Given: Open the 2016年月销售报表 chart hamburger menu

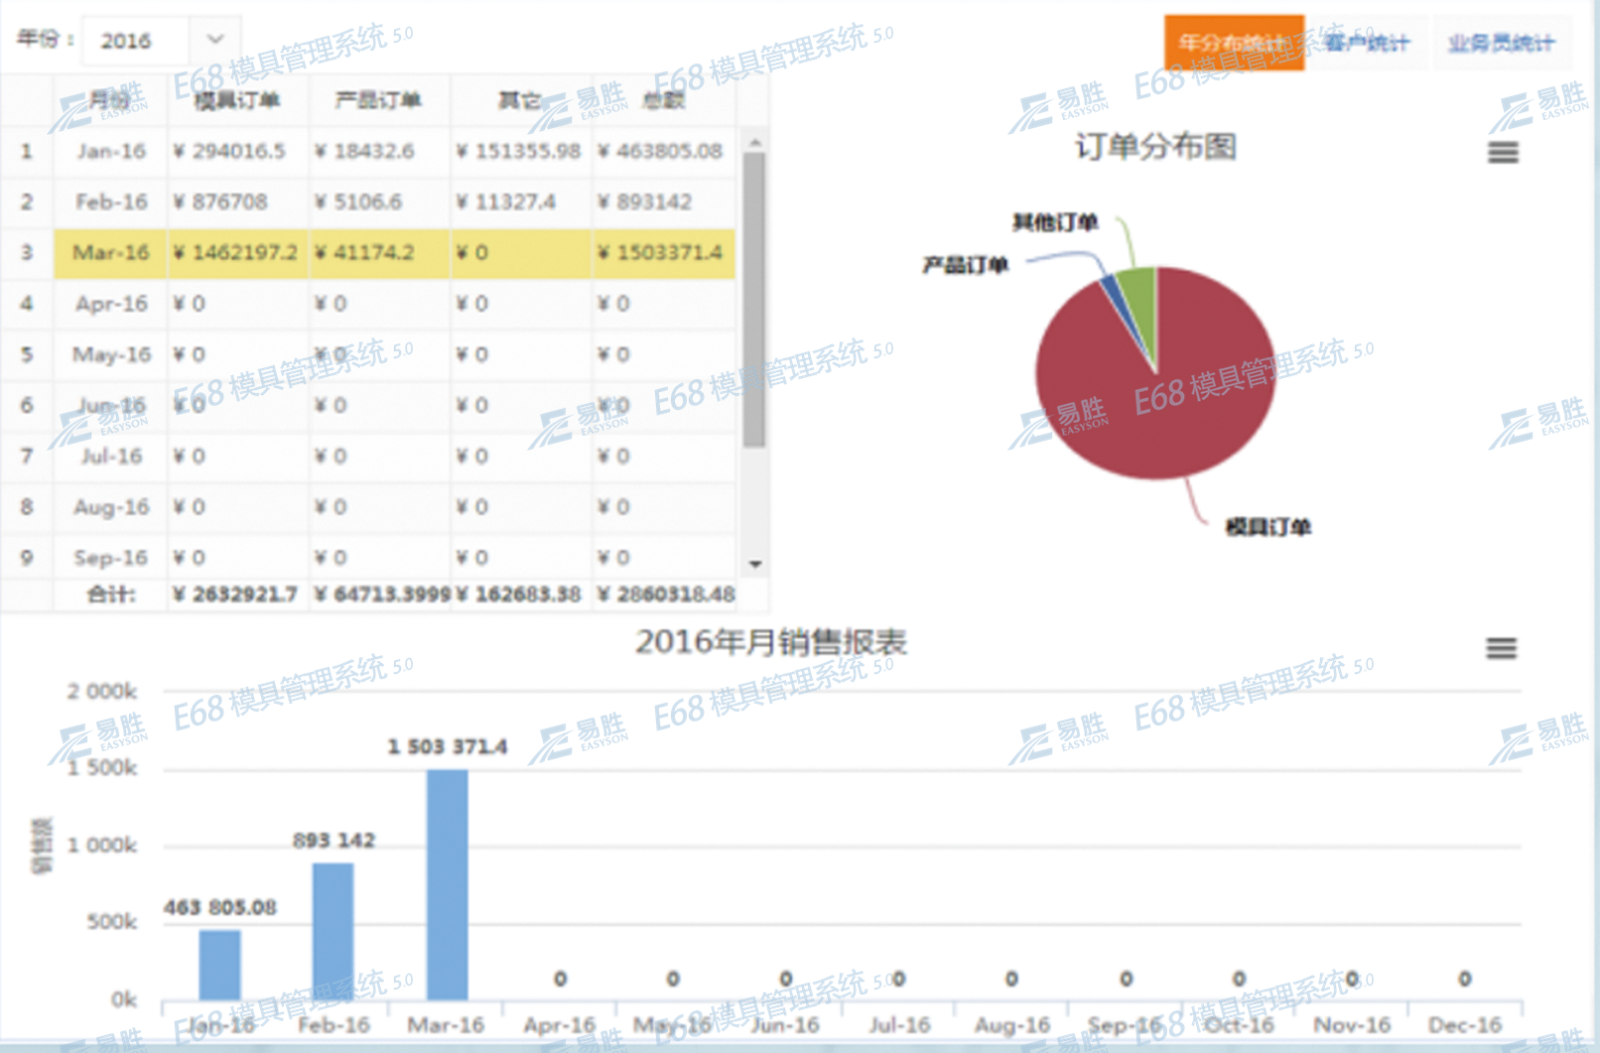Looking at the screenshot, I should (x=1501, y=648).
